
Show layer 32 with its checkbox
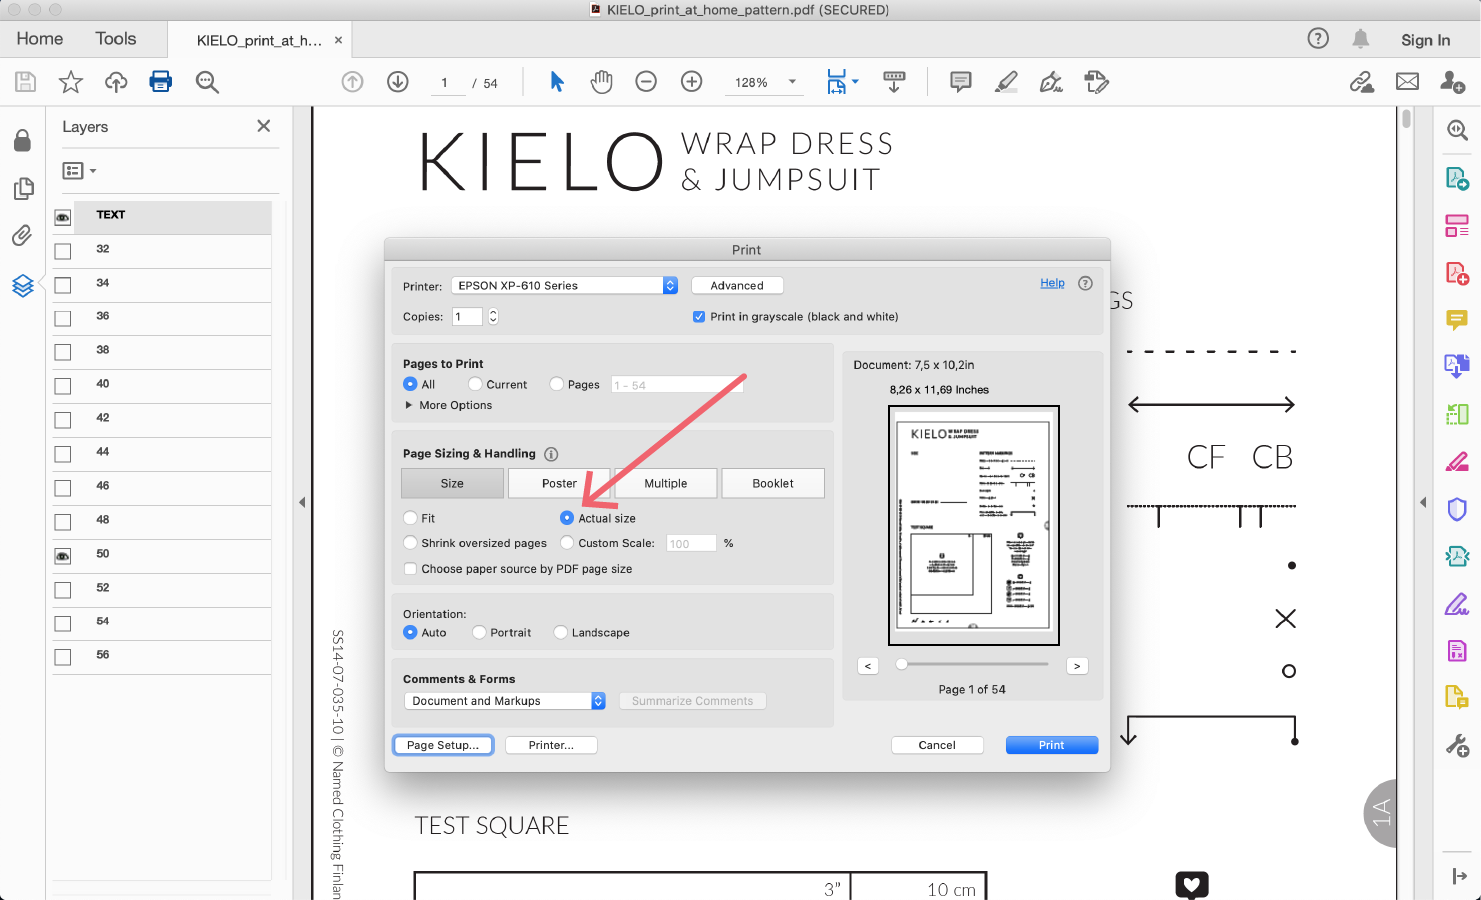tap(63, 251)
